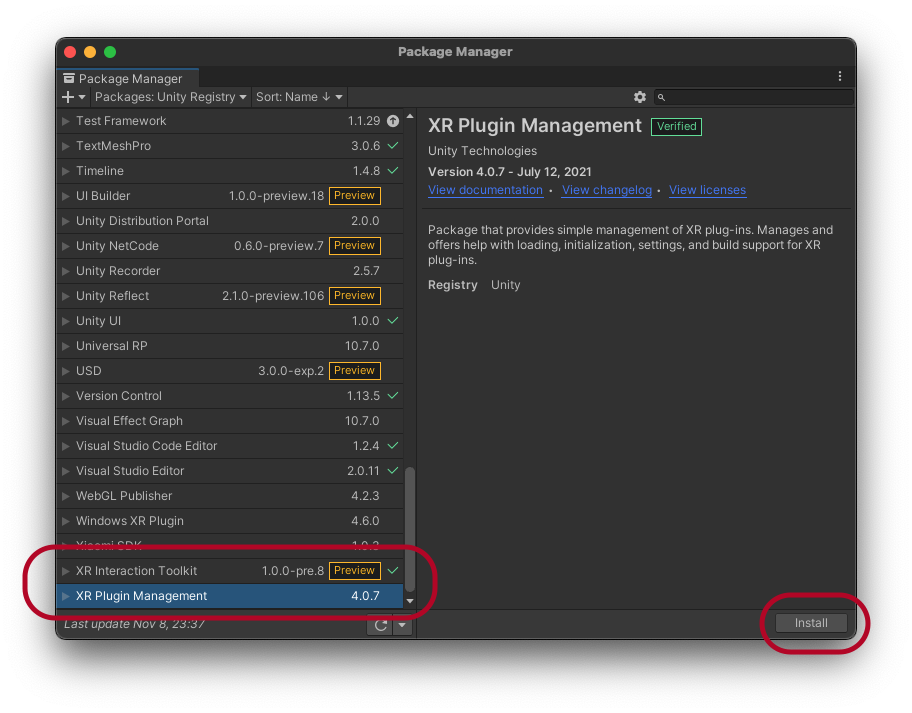Select the Visual Studio Editor package
Viewport: 912px width, 713px height.
[230, 471]
